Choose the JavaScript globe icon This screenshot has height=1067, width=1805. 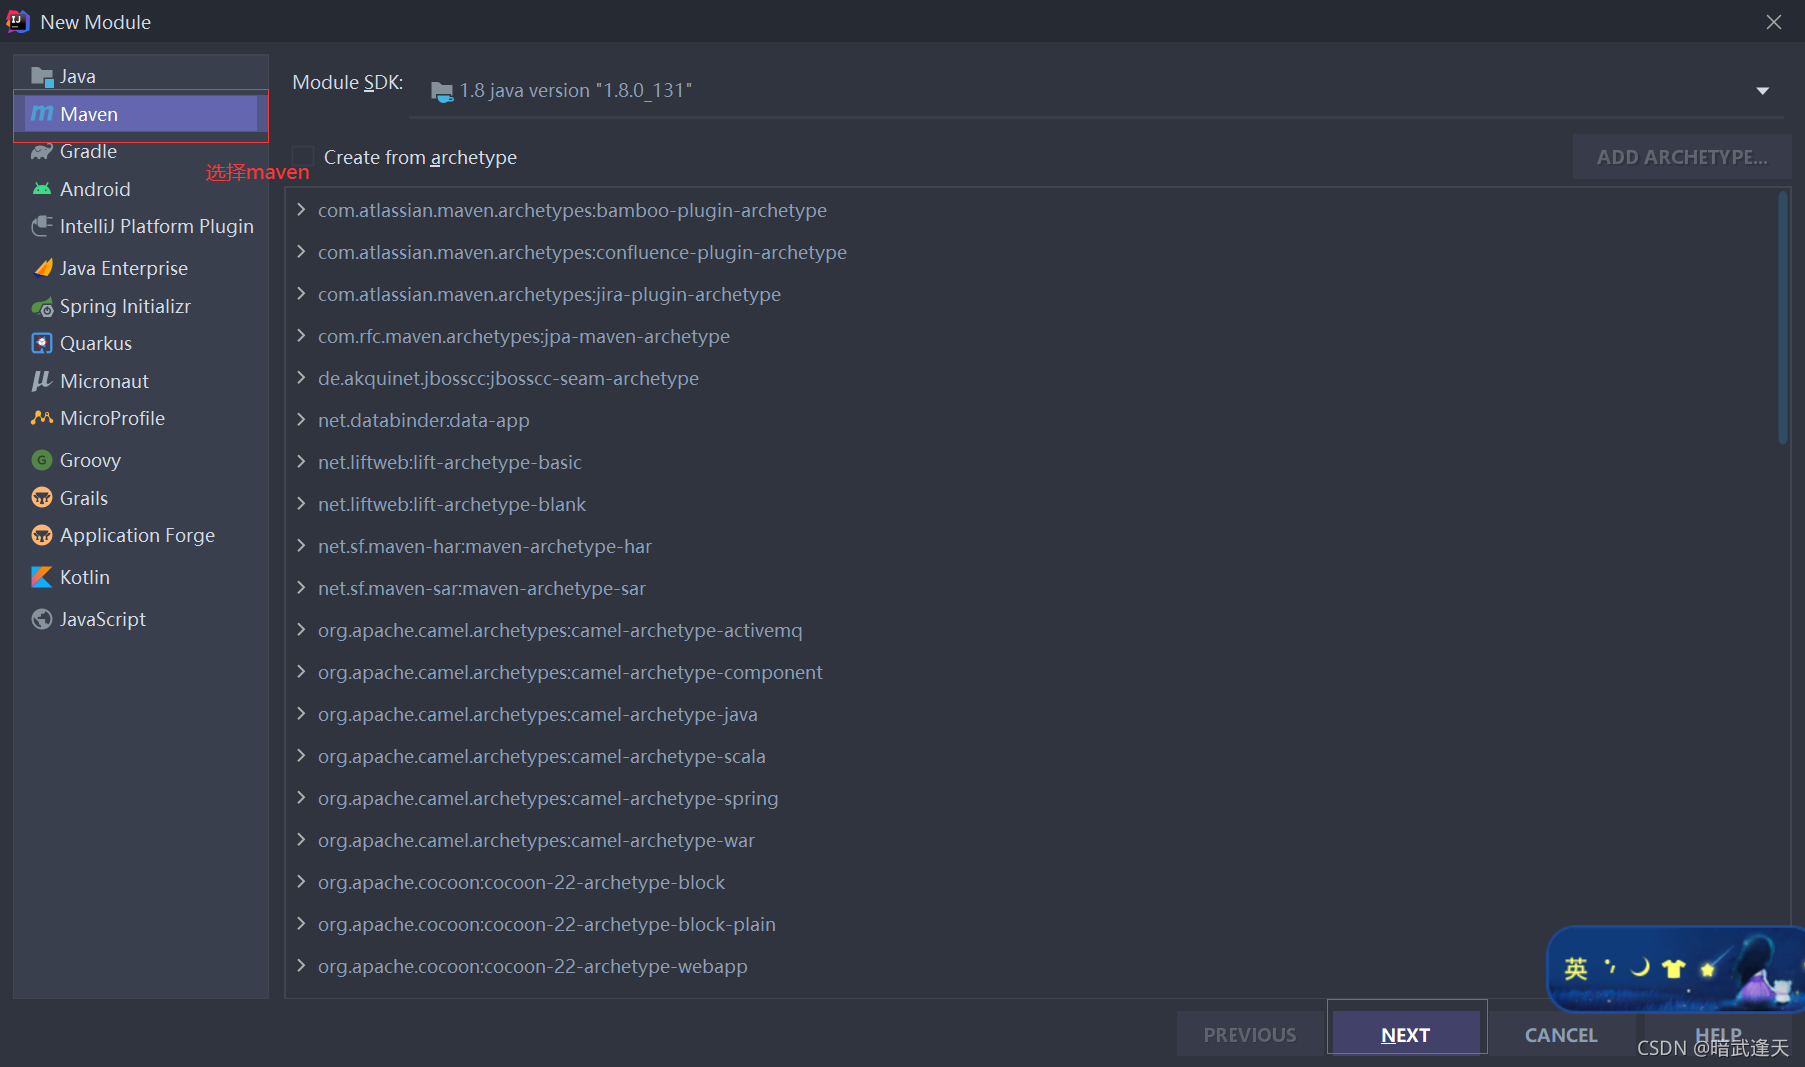coord(42,619)
